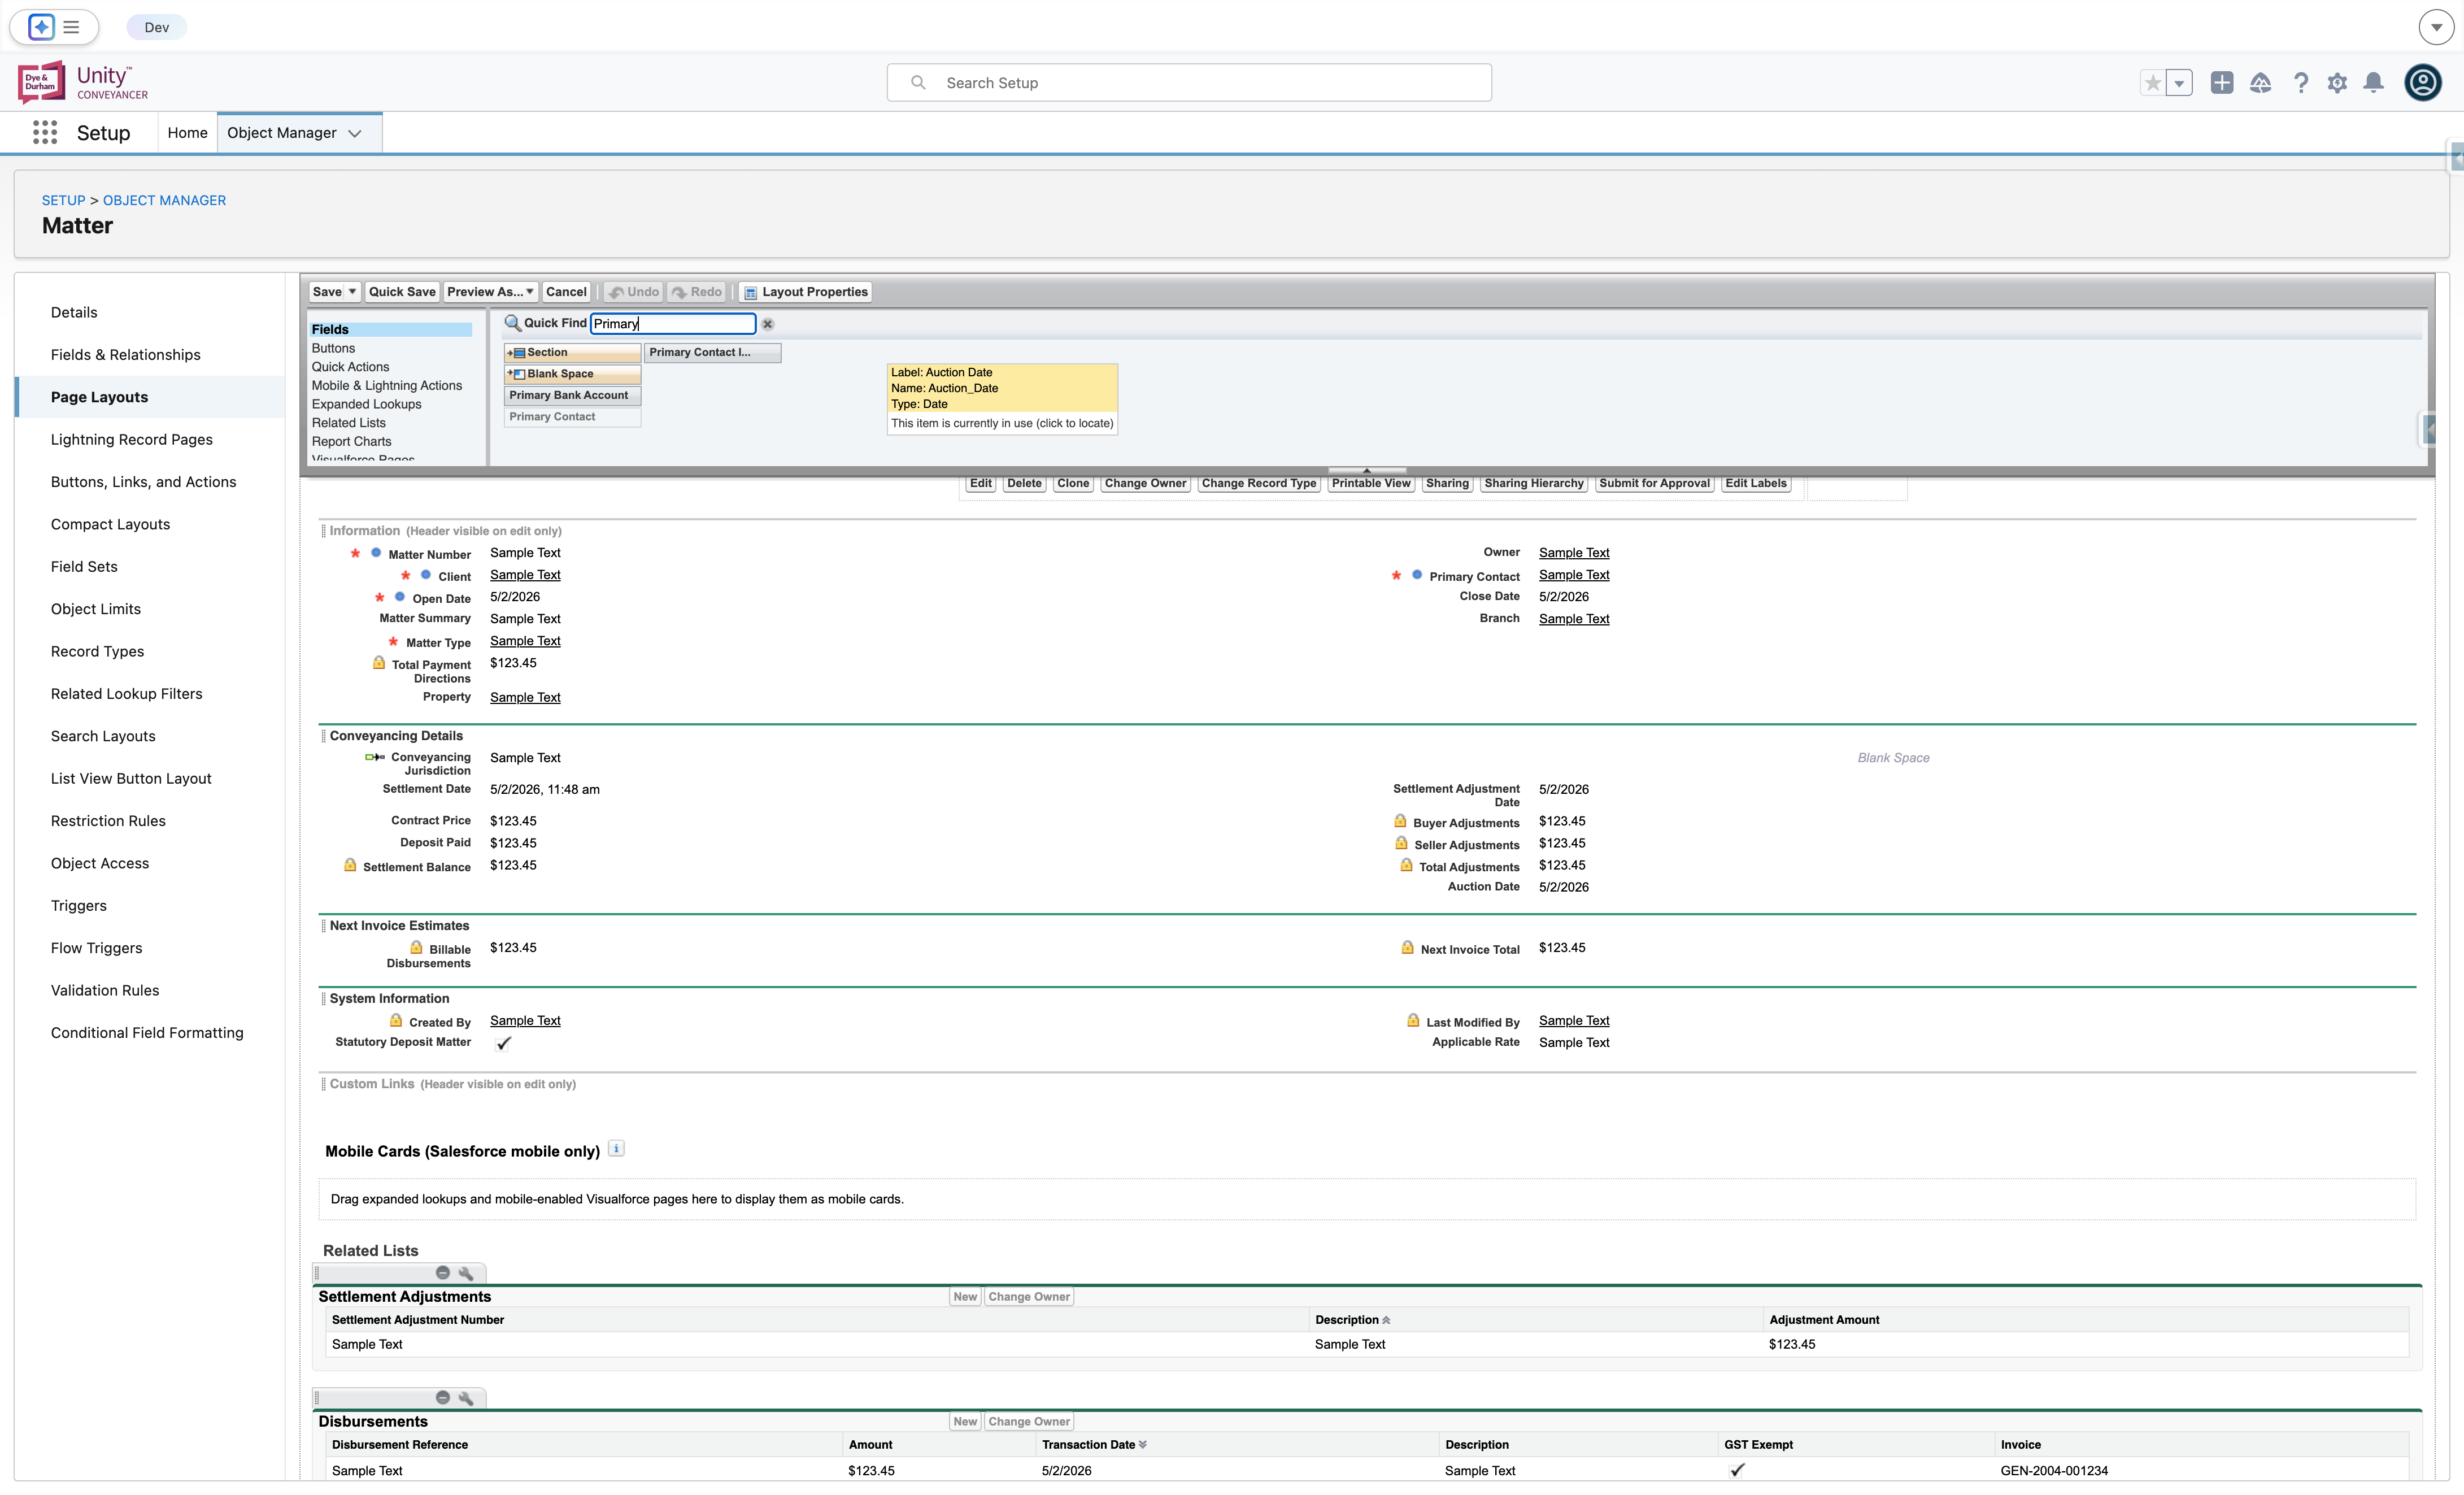The height and width of the screenshot is (1495, 2464).
Task: Switch to the Home tab
Action: click(x=187, y=133)
